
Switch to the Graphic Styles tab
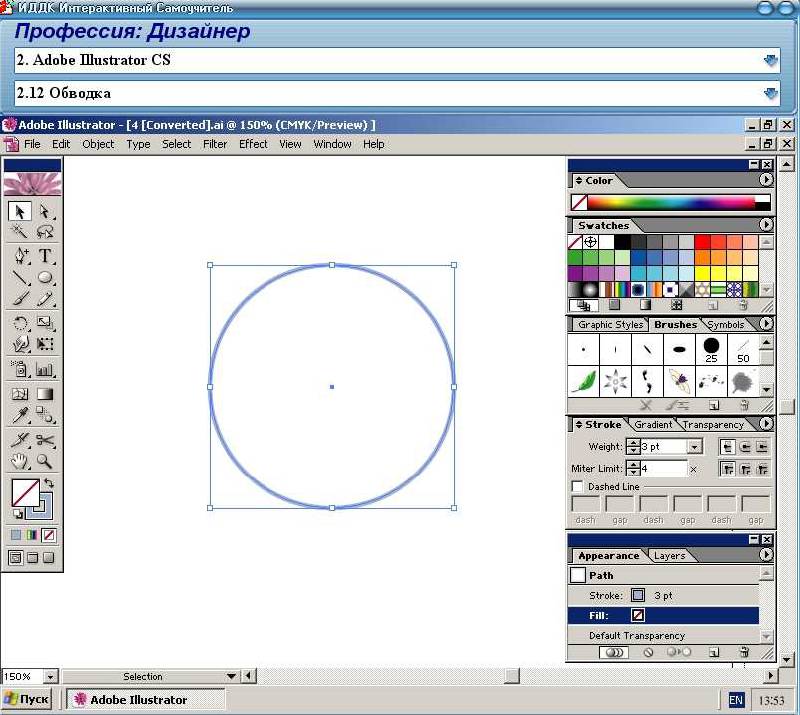(610, 325)
